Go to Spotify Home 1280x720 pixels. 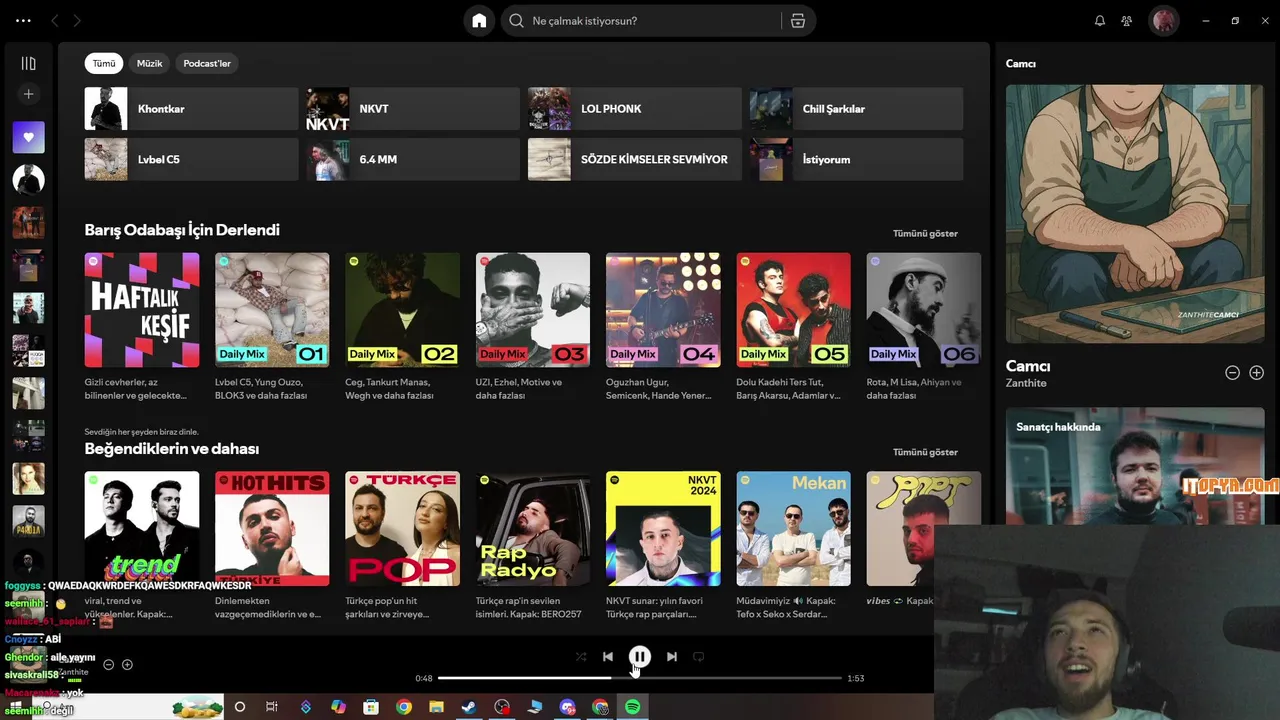pyautogui.click(x=479, y=21)
